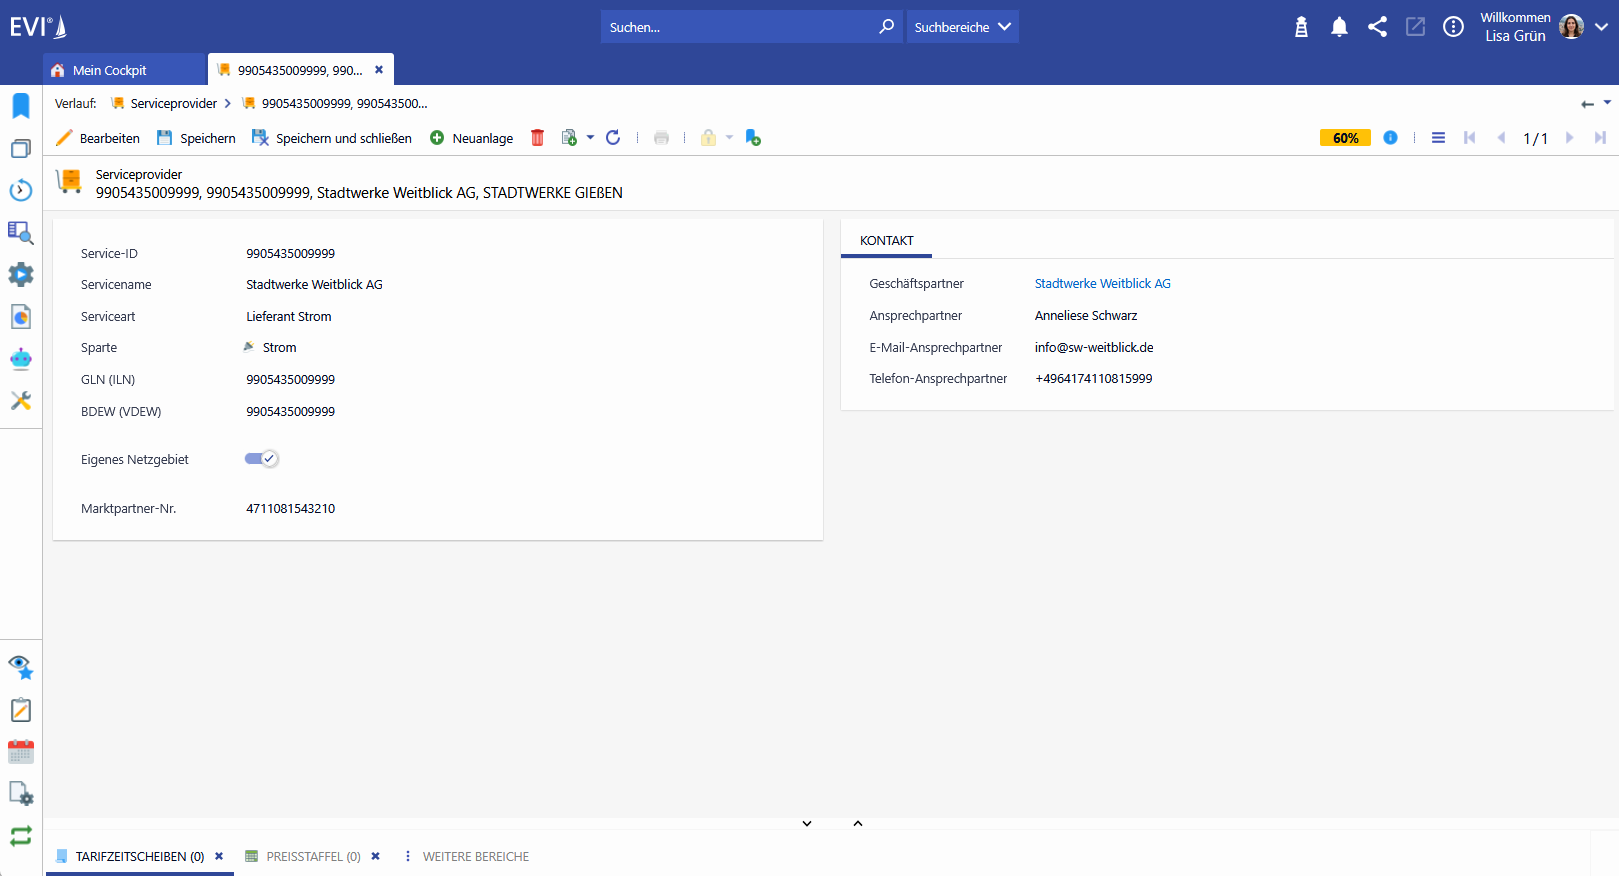
Task: Expand the Suchbereiche dropdown
Action: click(962, 27)
